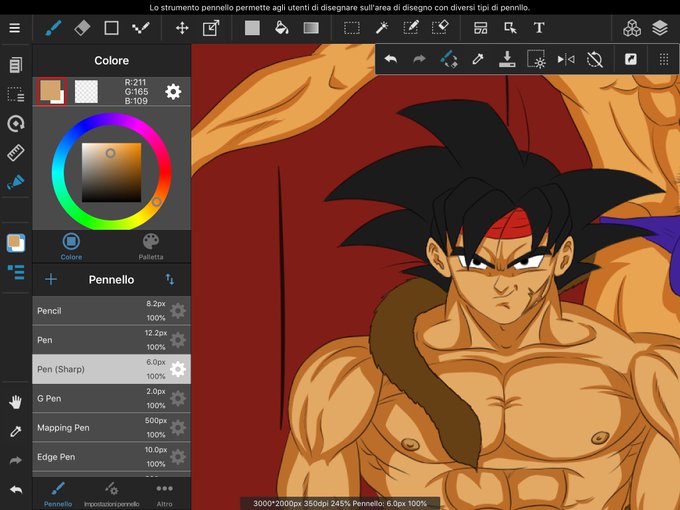Select the Gradient tool
This screenshot has height=510, width=680.
click(311, 28)
